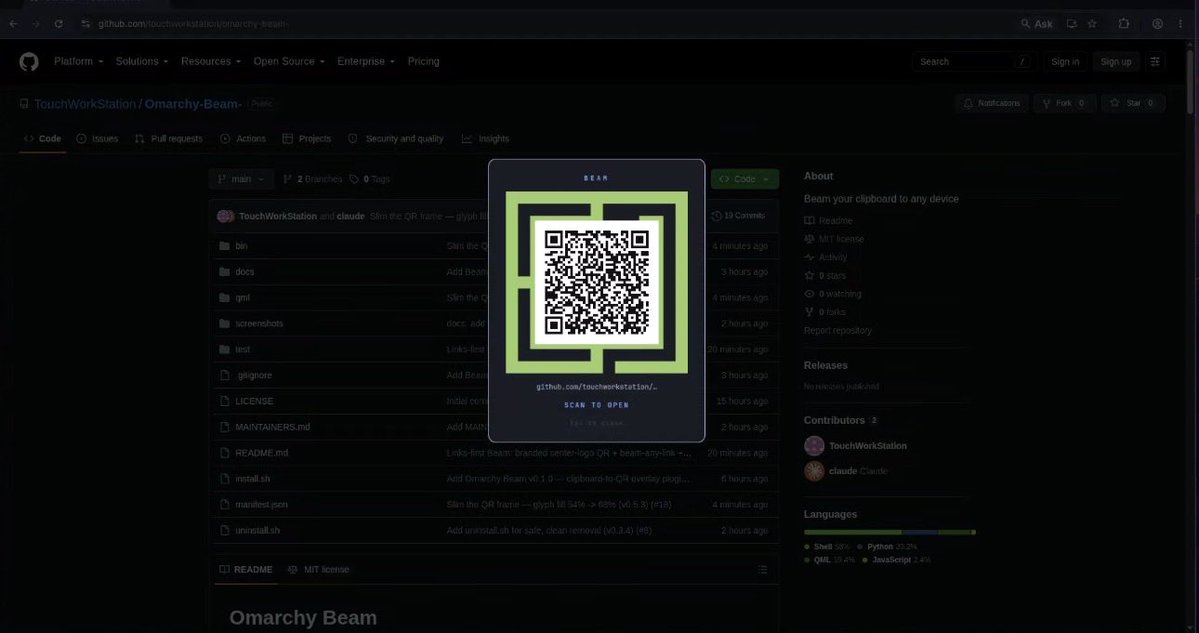Open the TouchWorkStation owner link
The image size is (1199, 633).
pos(85,104)
